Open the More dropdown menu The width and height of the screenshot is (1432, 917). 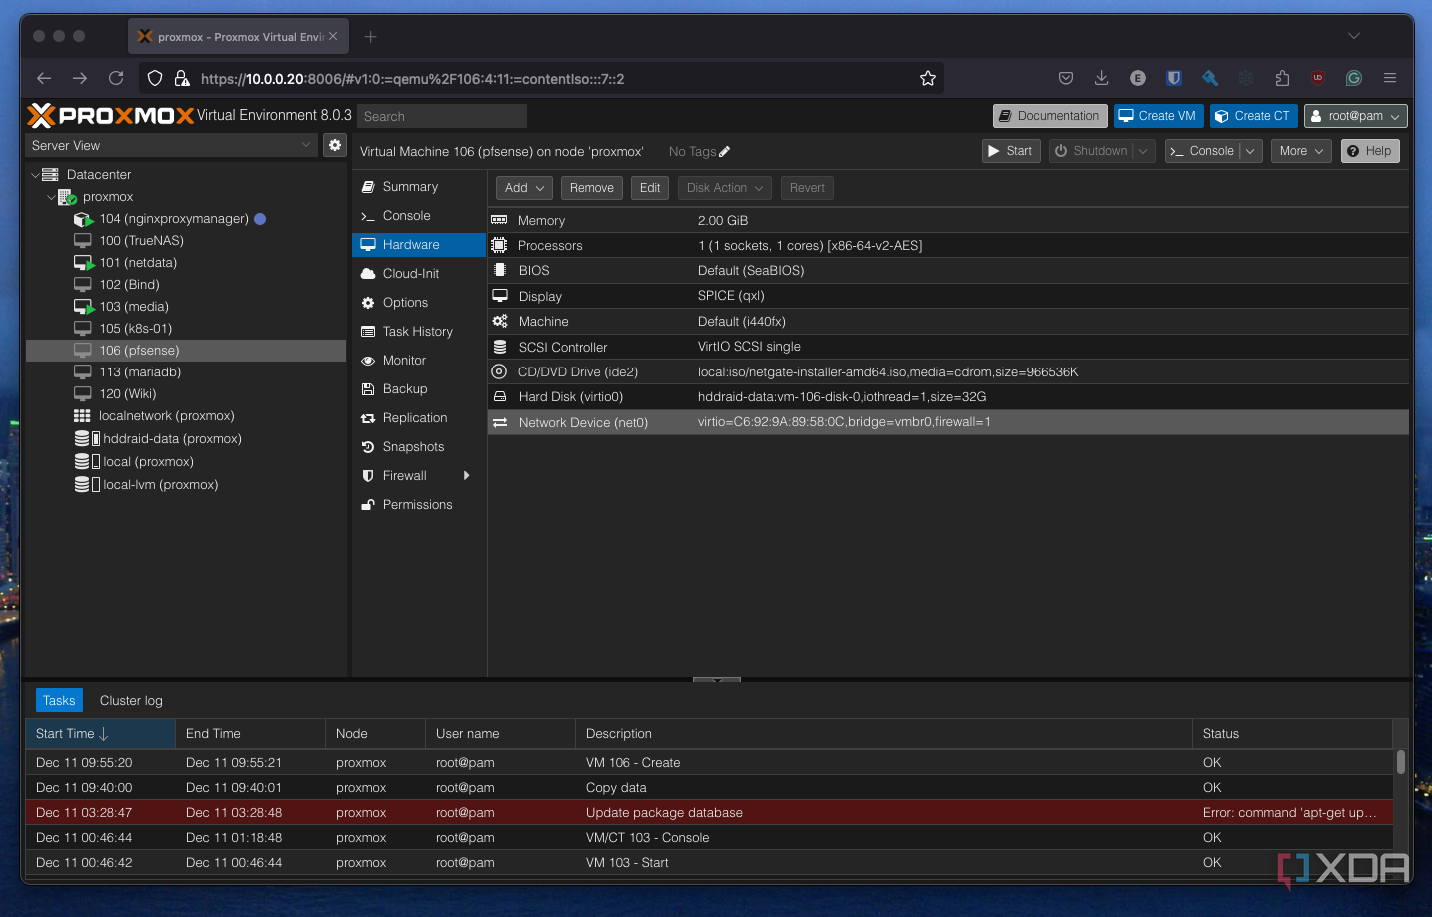point(1301,151)
